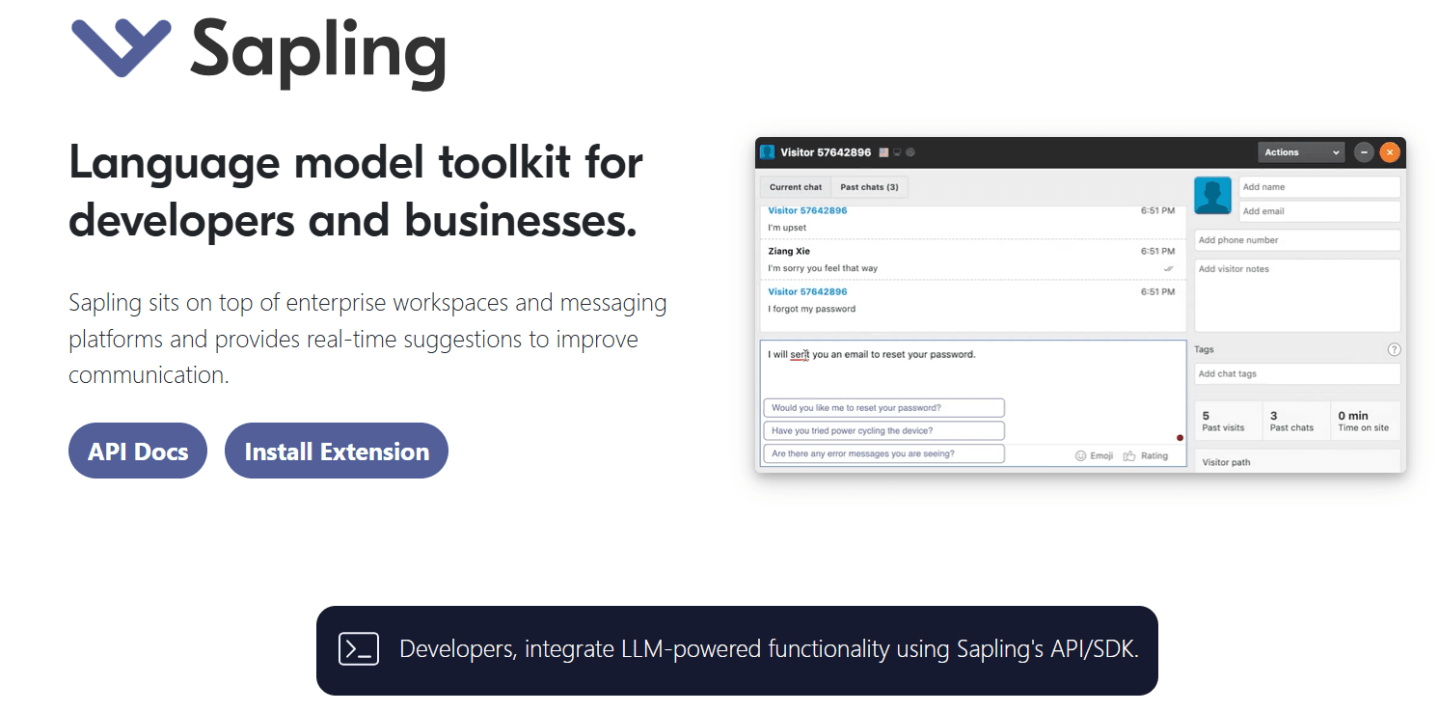Expand the Visitor path section
The height and width of the screenshot is (712, 1439).
click(1297, 461)
